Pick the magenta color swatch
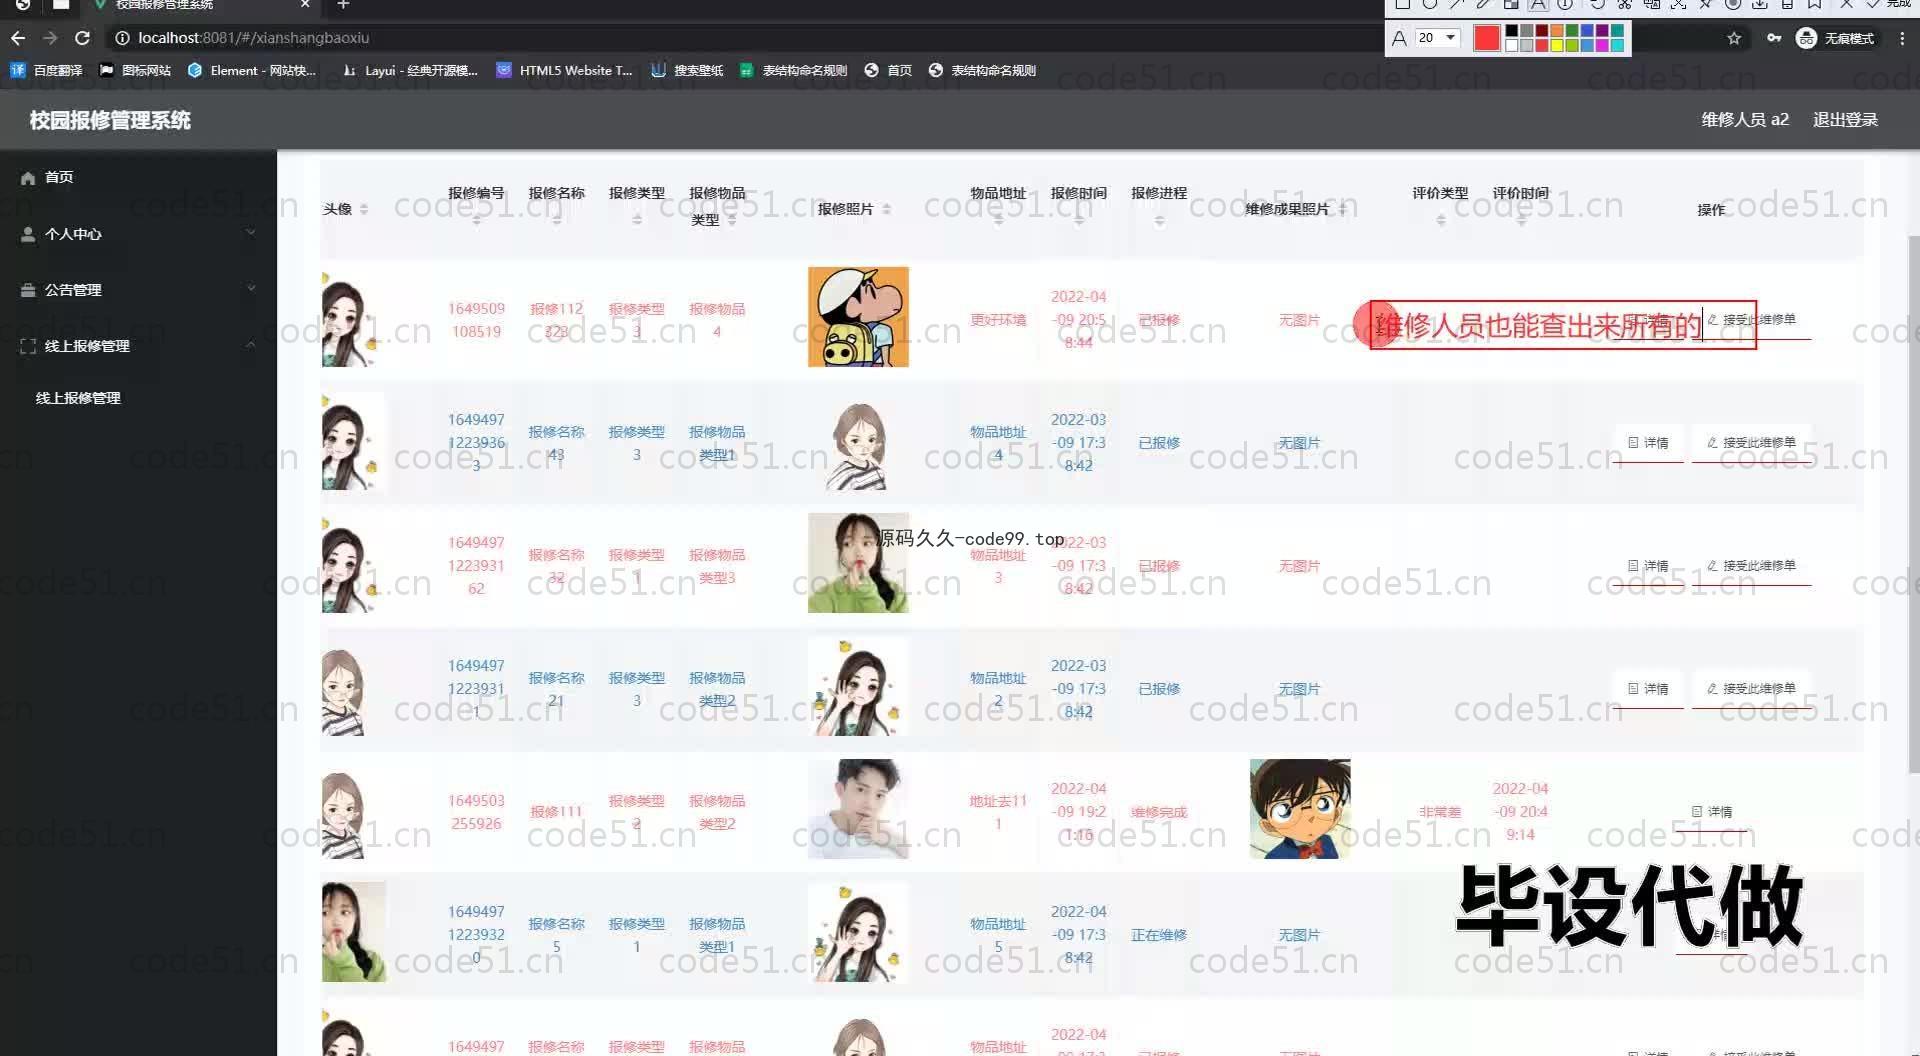The image size is (1920, 1056). coord(1602,45)
